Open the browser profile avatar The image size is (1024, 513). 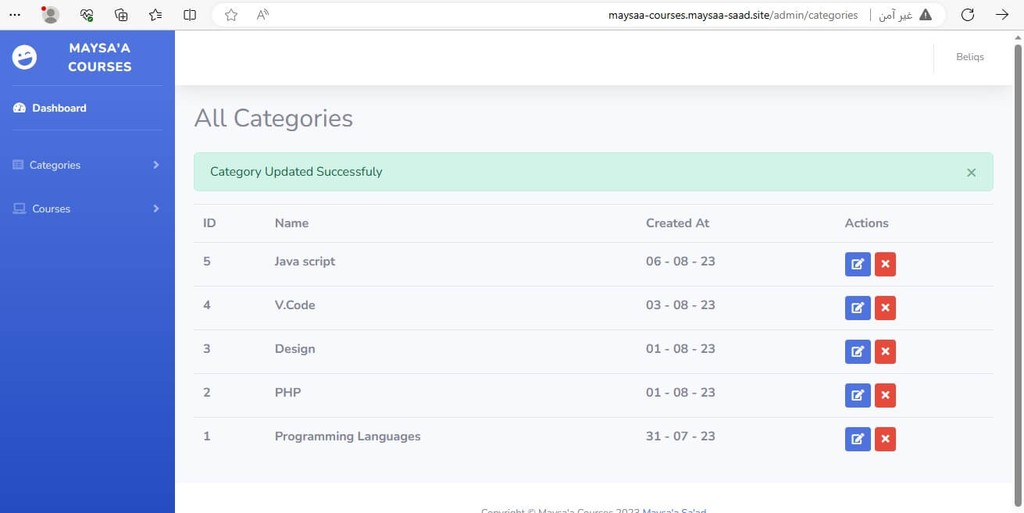pyautogui.click(x=50, y=15)
